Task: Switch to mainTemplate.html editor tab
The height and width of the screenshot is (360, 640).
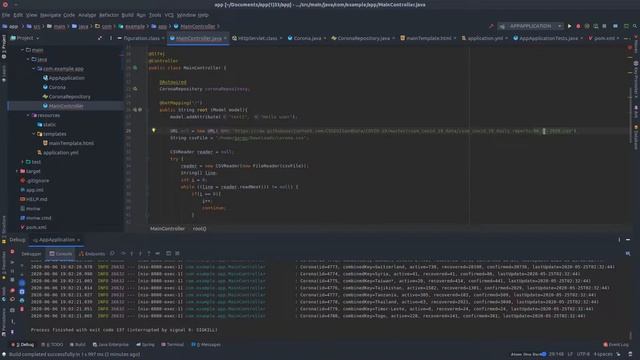Action: coord(428,38)
